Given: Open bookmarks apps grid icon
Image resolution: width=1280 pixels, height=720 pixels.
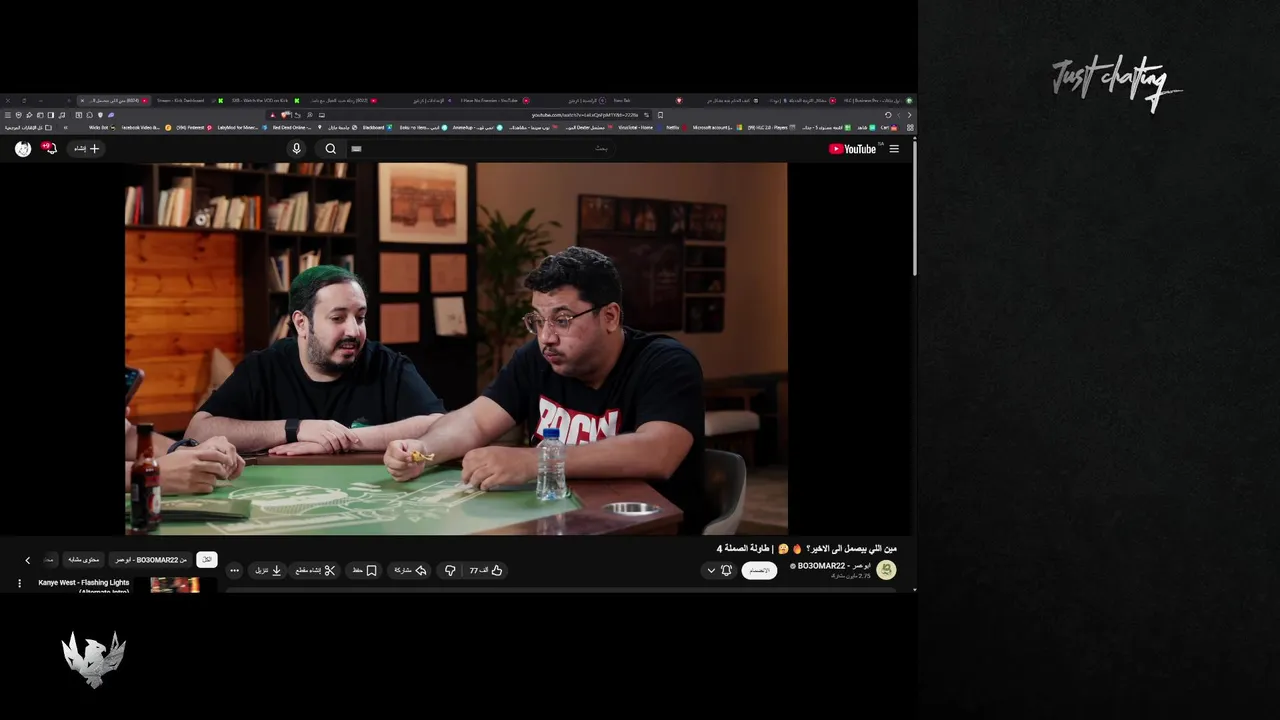Looking at the screenshot, I should pos(911,127).
